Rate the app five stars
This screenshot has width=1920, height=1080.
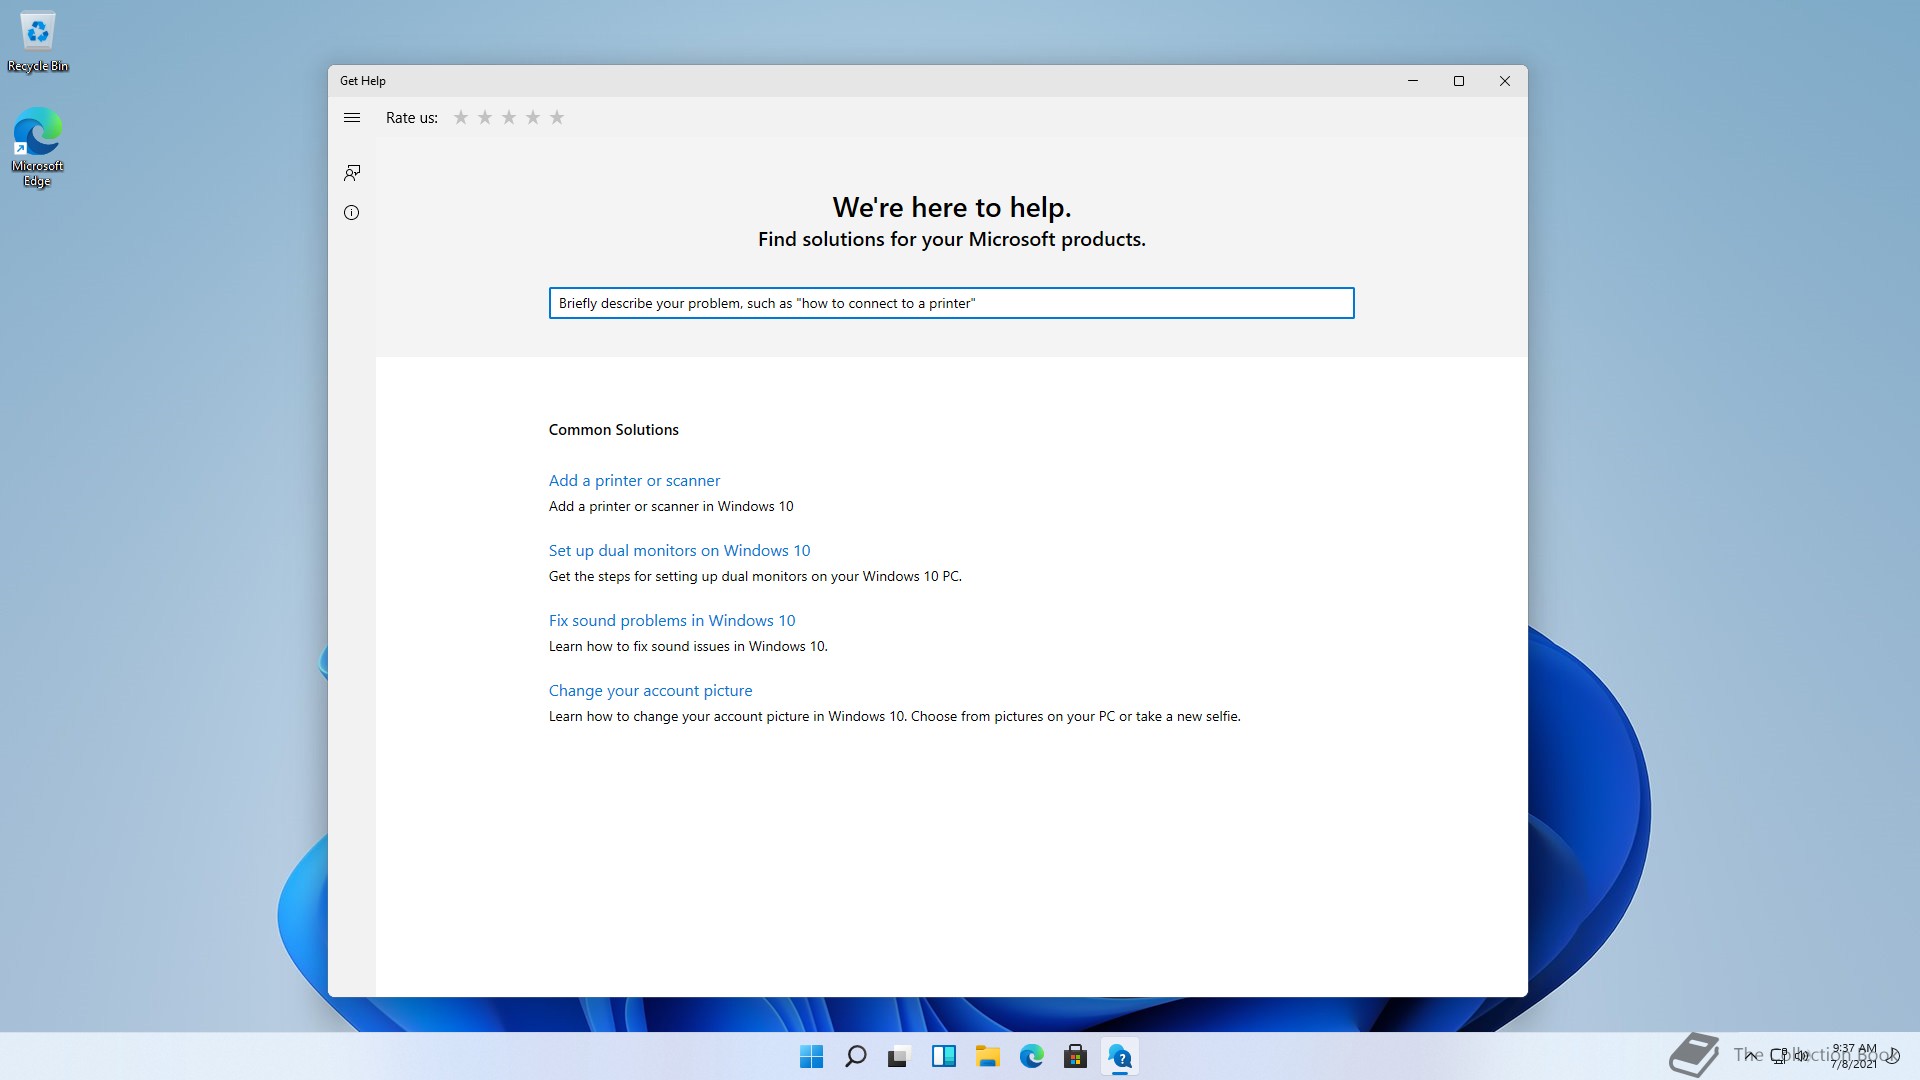[557, 118]
